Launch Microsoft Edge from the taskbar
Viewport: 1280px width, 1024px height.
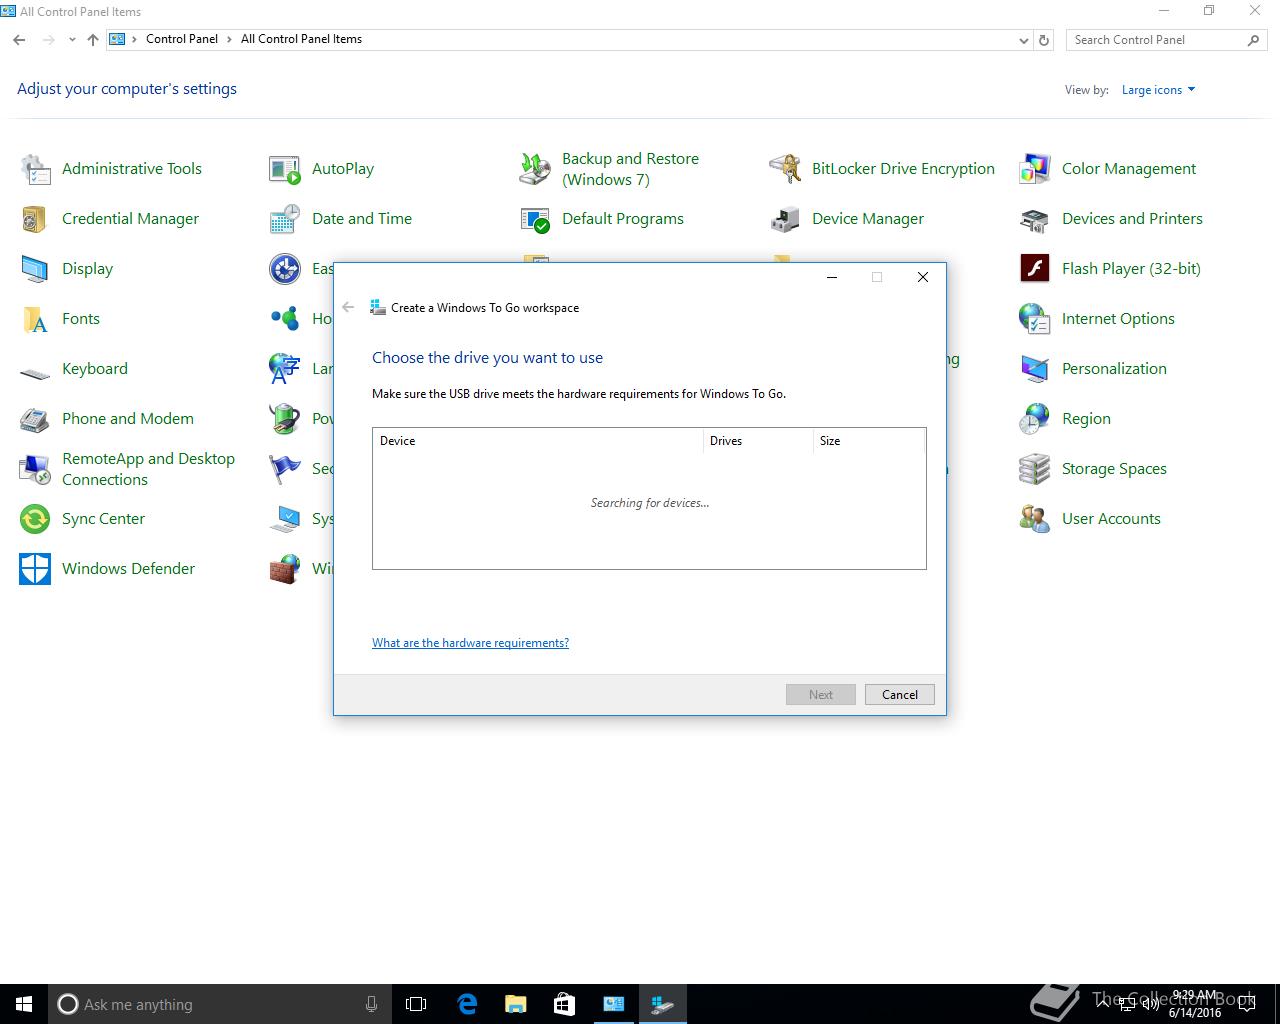[x=467, y=1004]
